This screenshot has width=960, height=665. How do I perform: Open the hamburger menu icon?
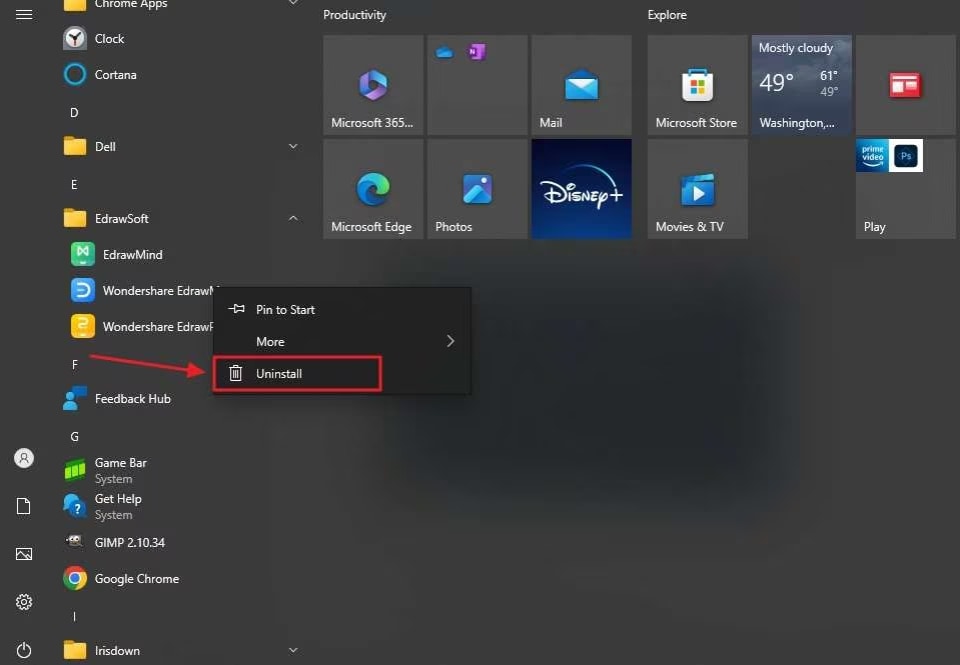(x=24, y=14)
